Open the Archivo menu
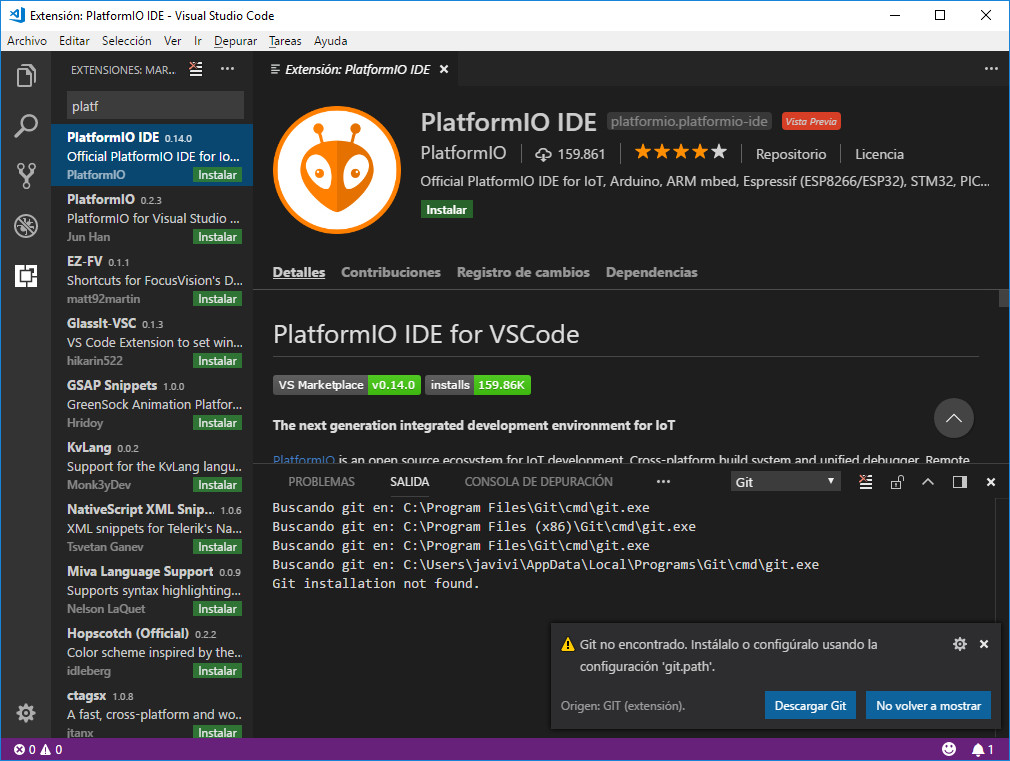Screen dimensions: 1010x761 [27, 41]
